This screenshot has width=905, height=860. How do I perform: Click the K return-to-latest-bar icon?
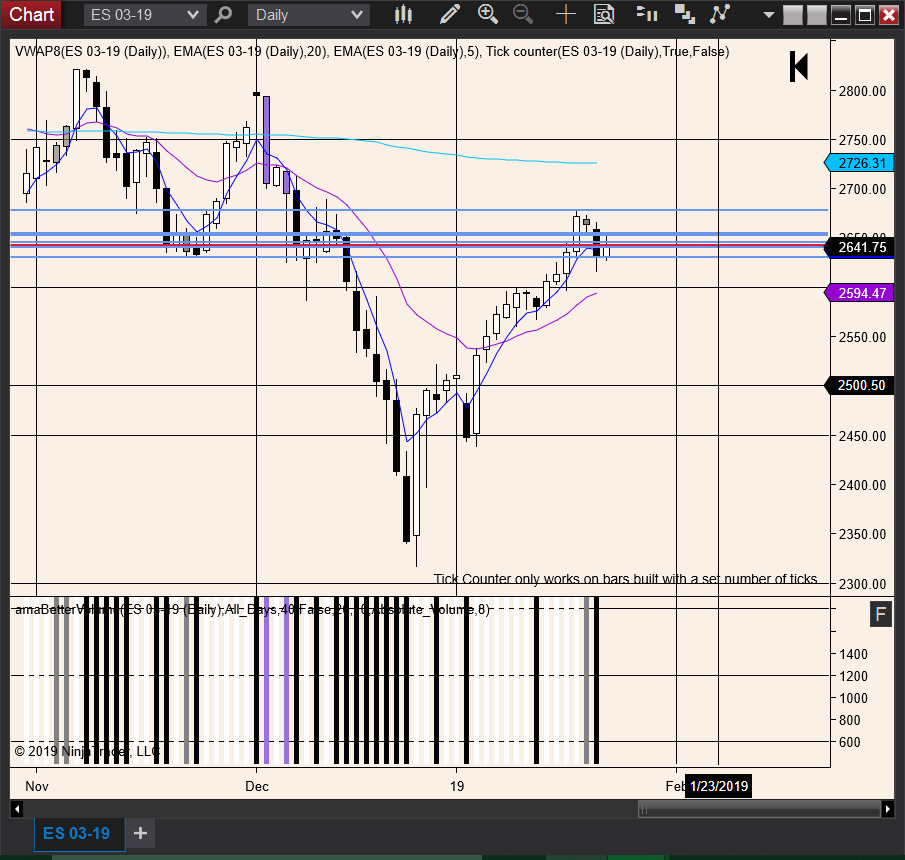[x=799, y=66]
